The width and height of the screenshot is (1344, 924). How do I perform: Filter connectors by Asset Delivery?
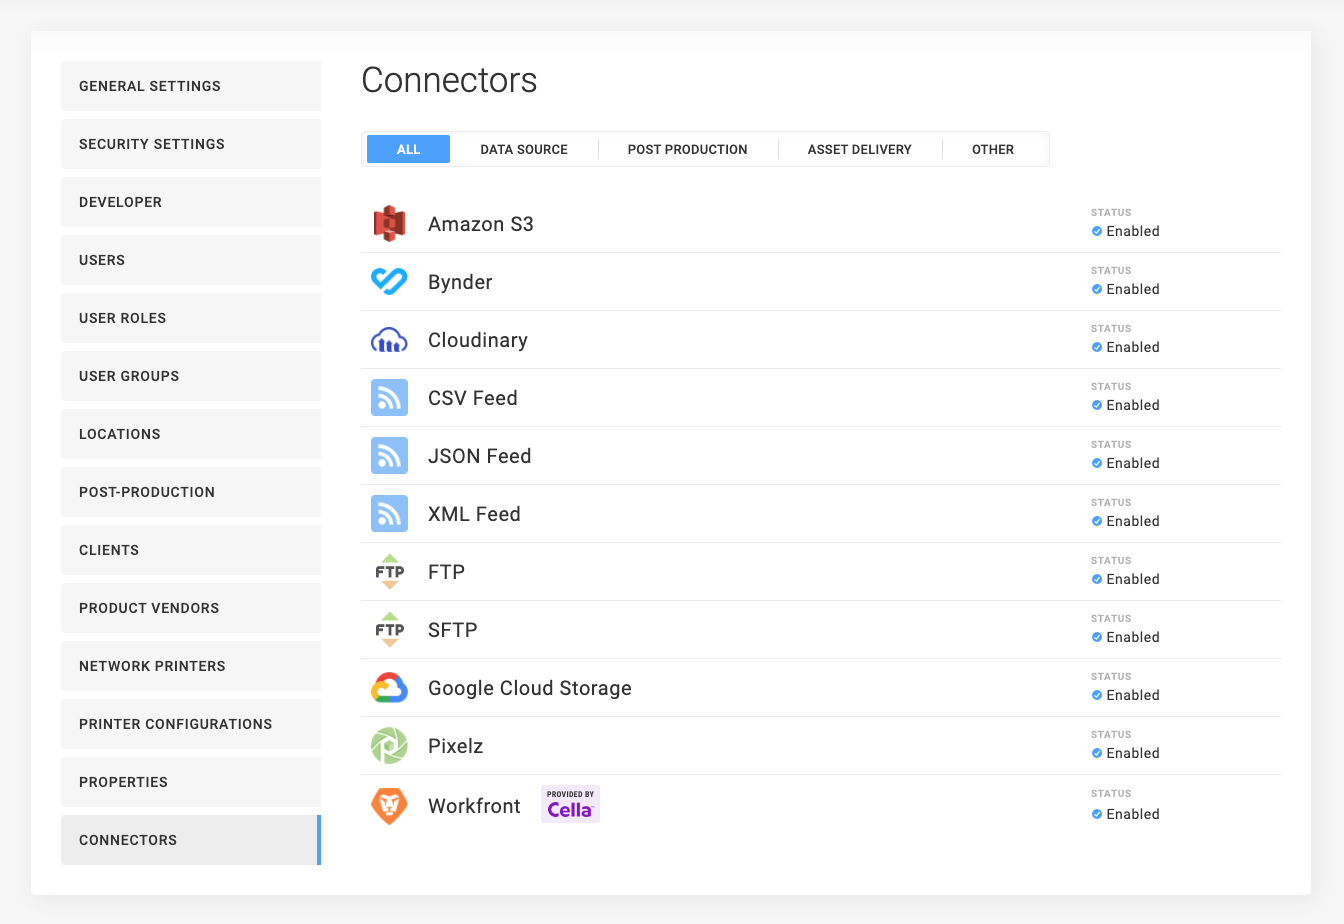[x=859, y=149]
